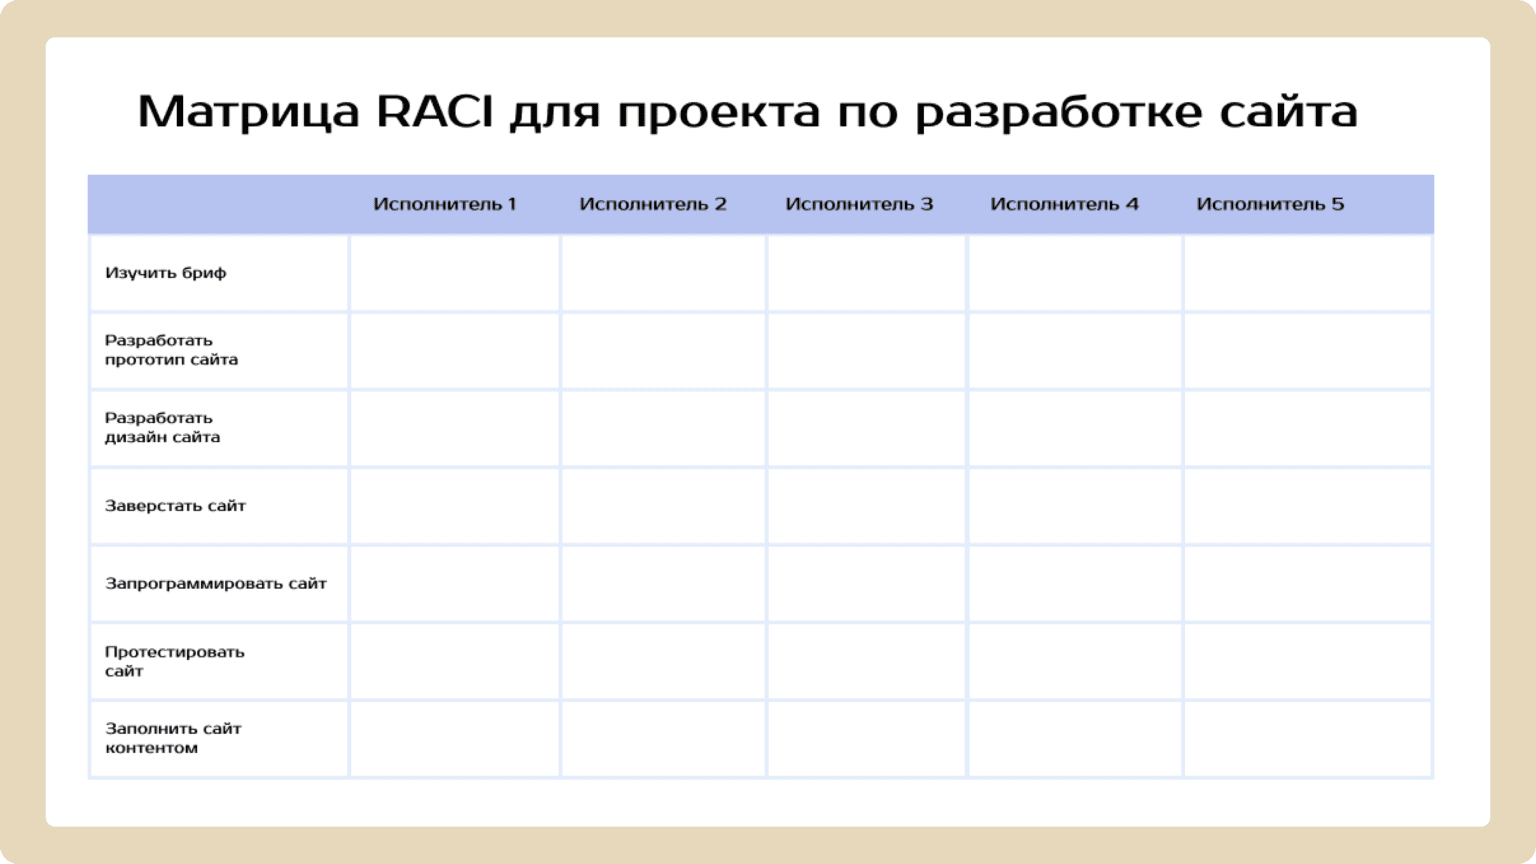
Task: Select the 'Исполнитель 5' column header
Action: [x=1270, y=204]
